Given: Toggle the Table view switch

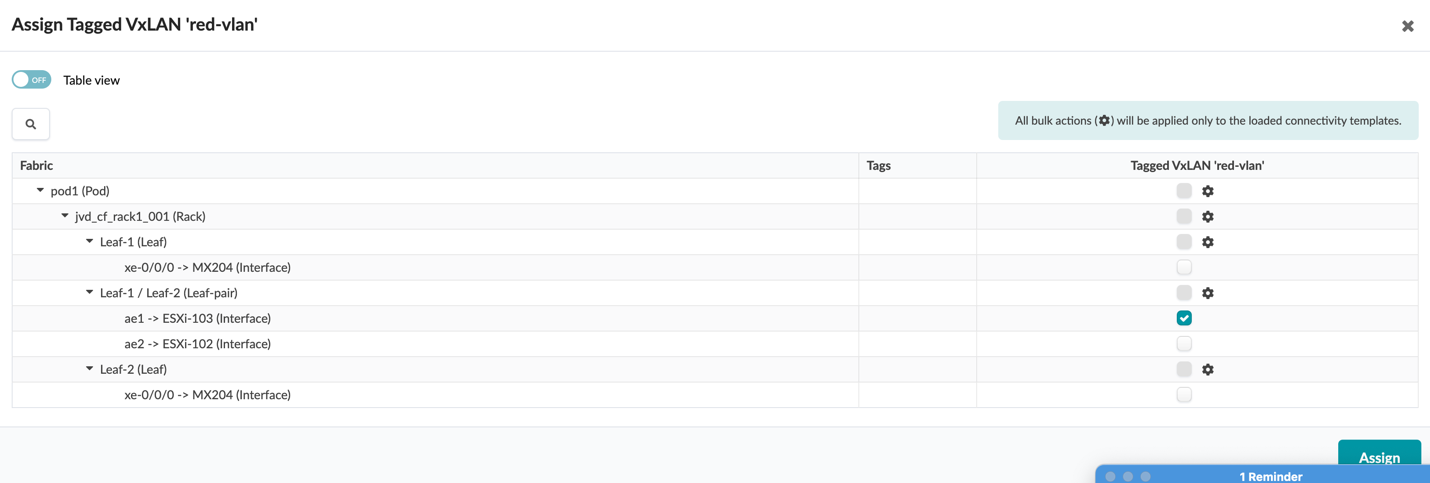Looking at the screenshot, I should tap(31, 80).
